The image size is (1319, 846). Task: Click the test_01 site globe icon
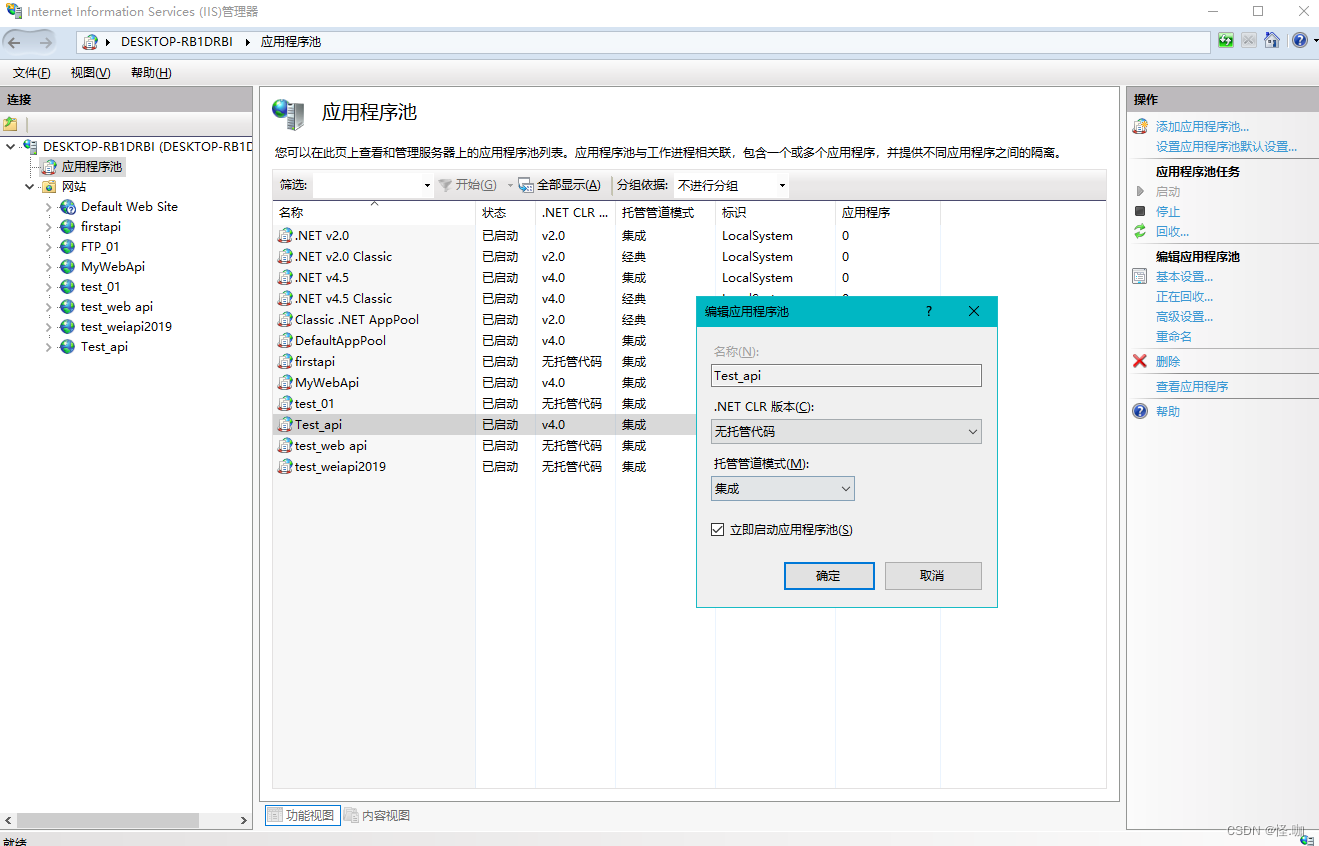click(67, 287)
